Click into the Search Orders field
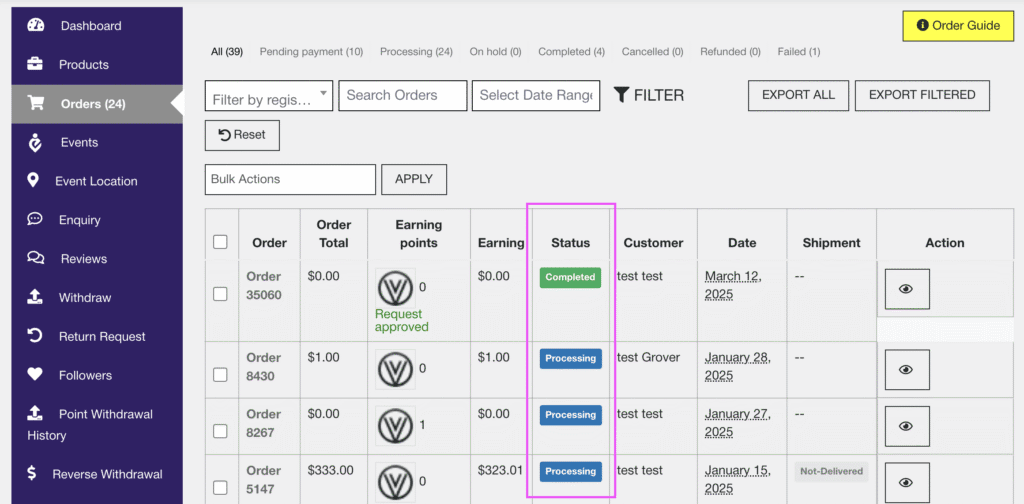 pyautogui.click(x=403, y=96)
